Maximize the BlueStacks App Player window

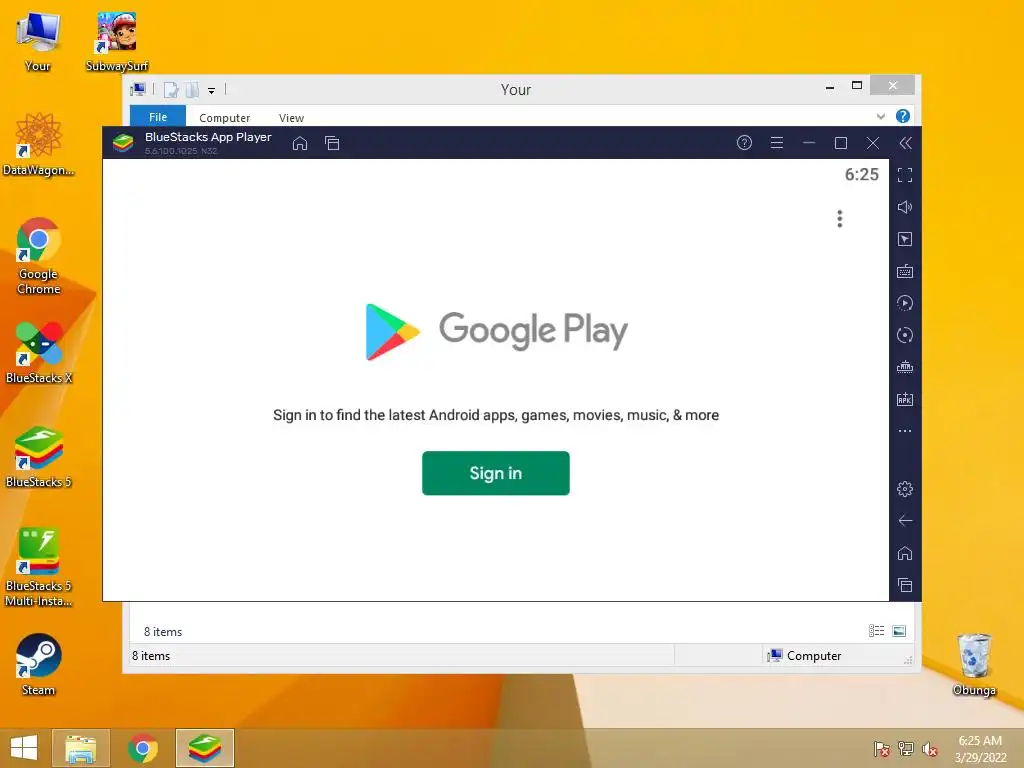click(x=841, y=143)
